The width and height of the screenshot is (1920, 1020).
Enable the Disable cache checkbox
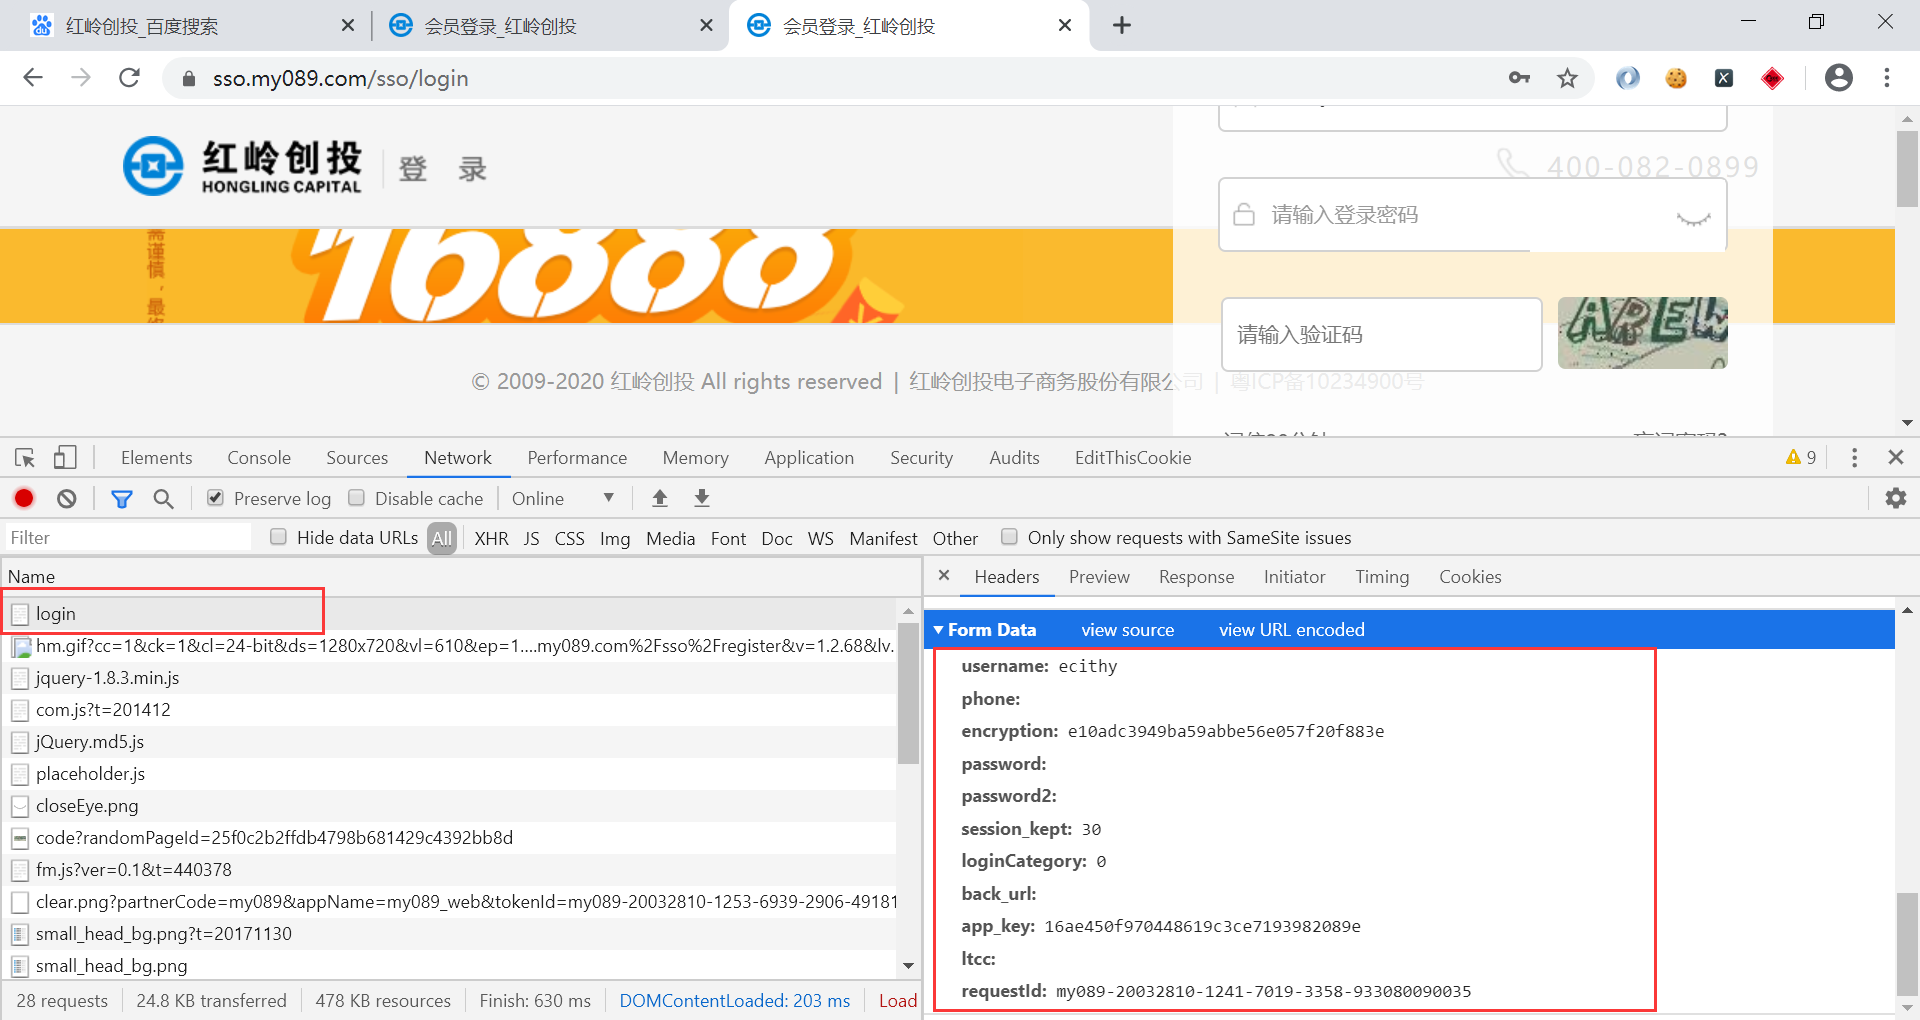tap(356, 498)
